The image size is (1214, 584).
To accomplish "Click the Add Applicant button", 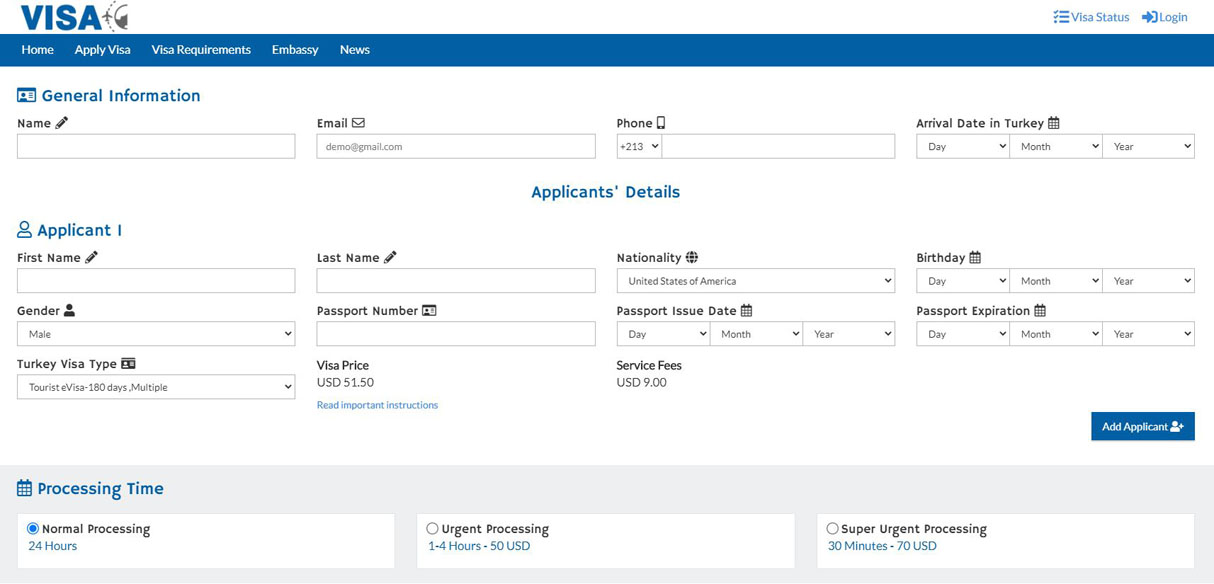I will pos(1143,426).
